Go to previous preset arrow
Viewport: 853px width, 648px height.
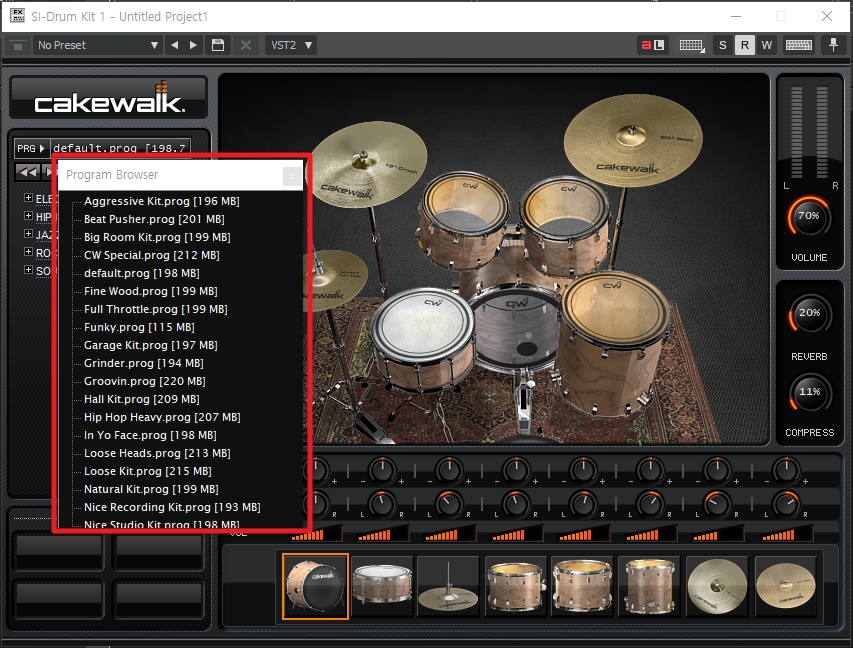point(175,45)
